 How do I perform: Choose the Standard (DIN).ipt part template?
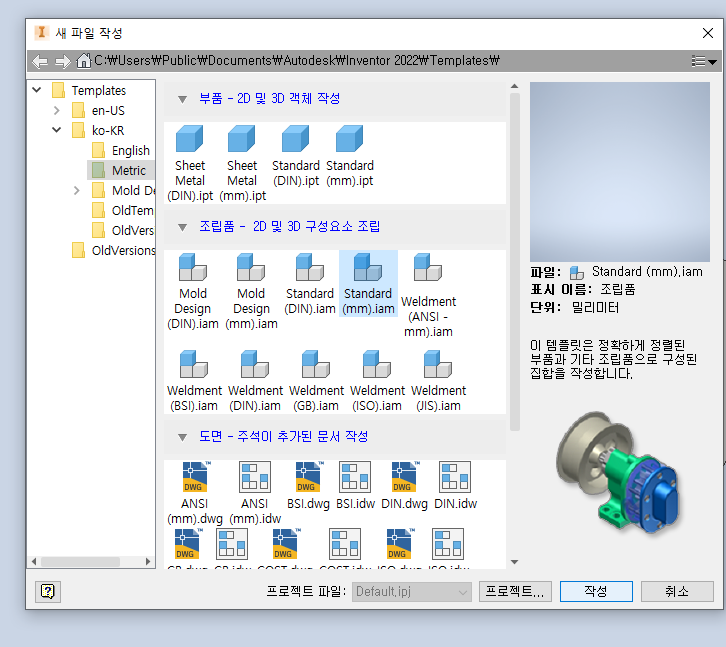pos(296,156)
